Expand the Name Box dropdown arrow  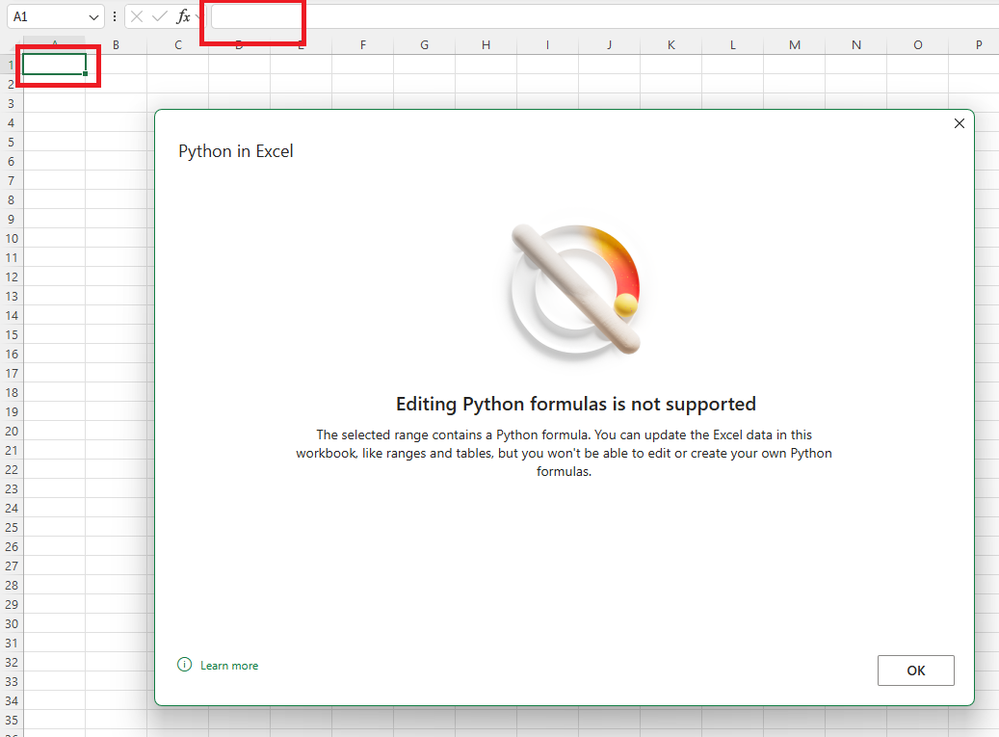tap(94, 17)
